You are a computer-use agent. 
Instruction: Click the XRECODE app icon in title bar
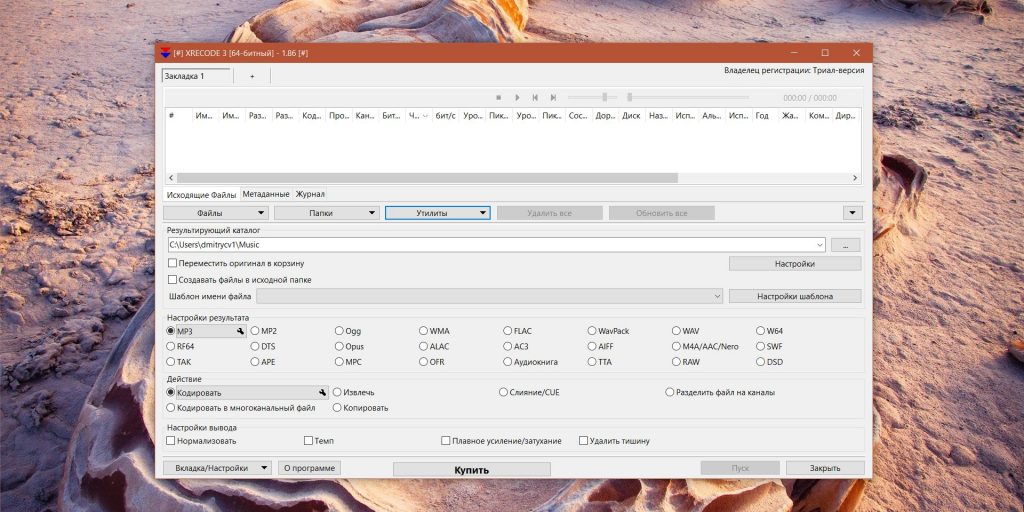tap(165, 53)
